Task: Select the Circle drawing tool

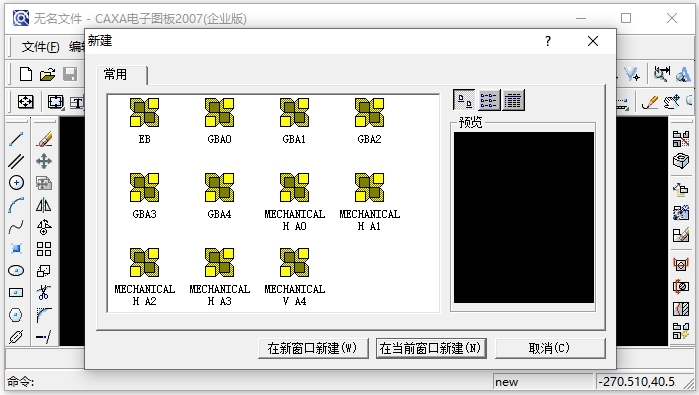Action: pyautogui.click(x=16, y=183)
